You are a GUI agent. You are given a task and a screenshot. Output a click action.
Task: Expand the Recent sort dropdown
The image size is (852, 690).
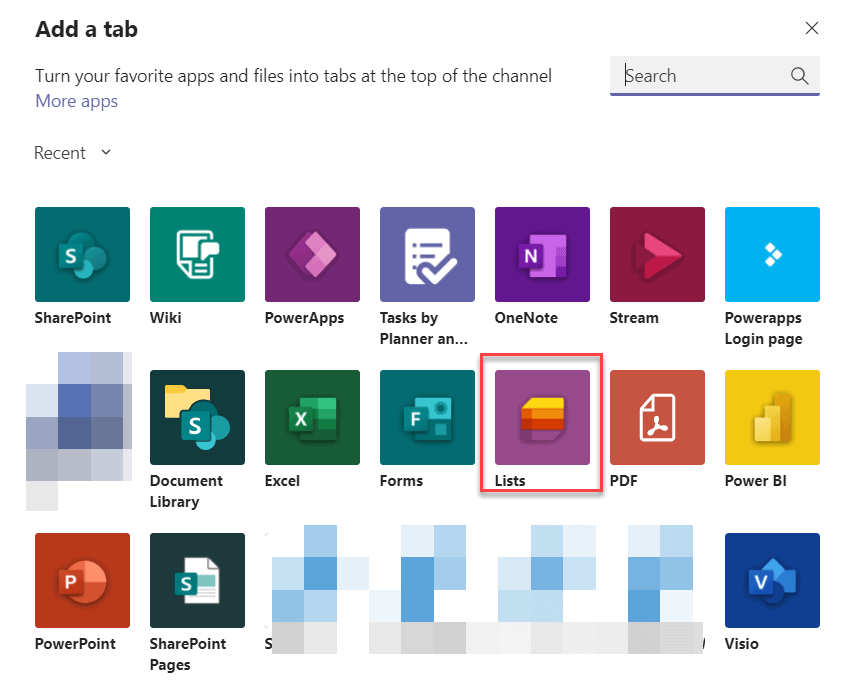(72, 153)
